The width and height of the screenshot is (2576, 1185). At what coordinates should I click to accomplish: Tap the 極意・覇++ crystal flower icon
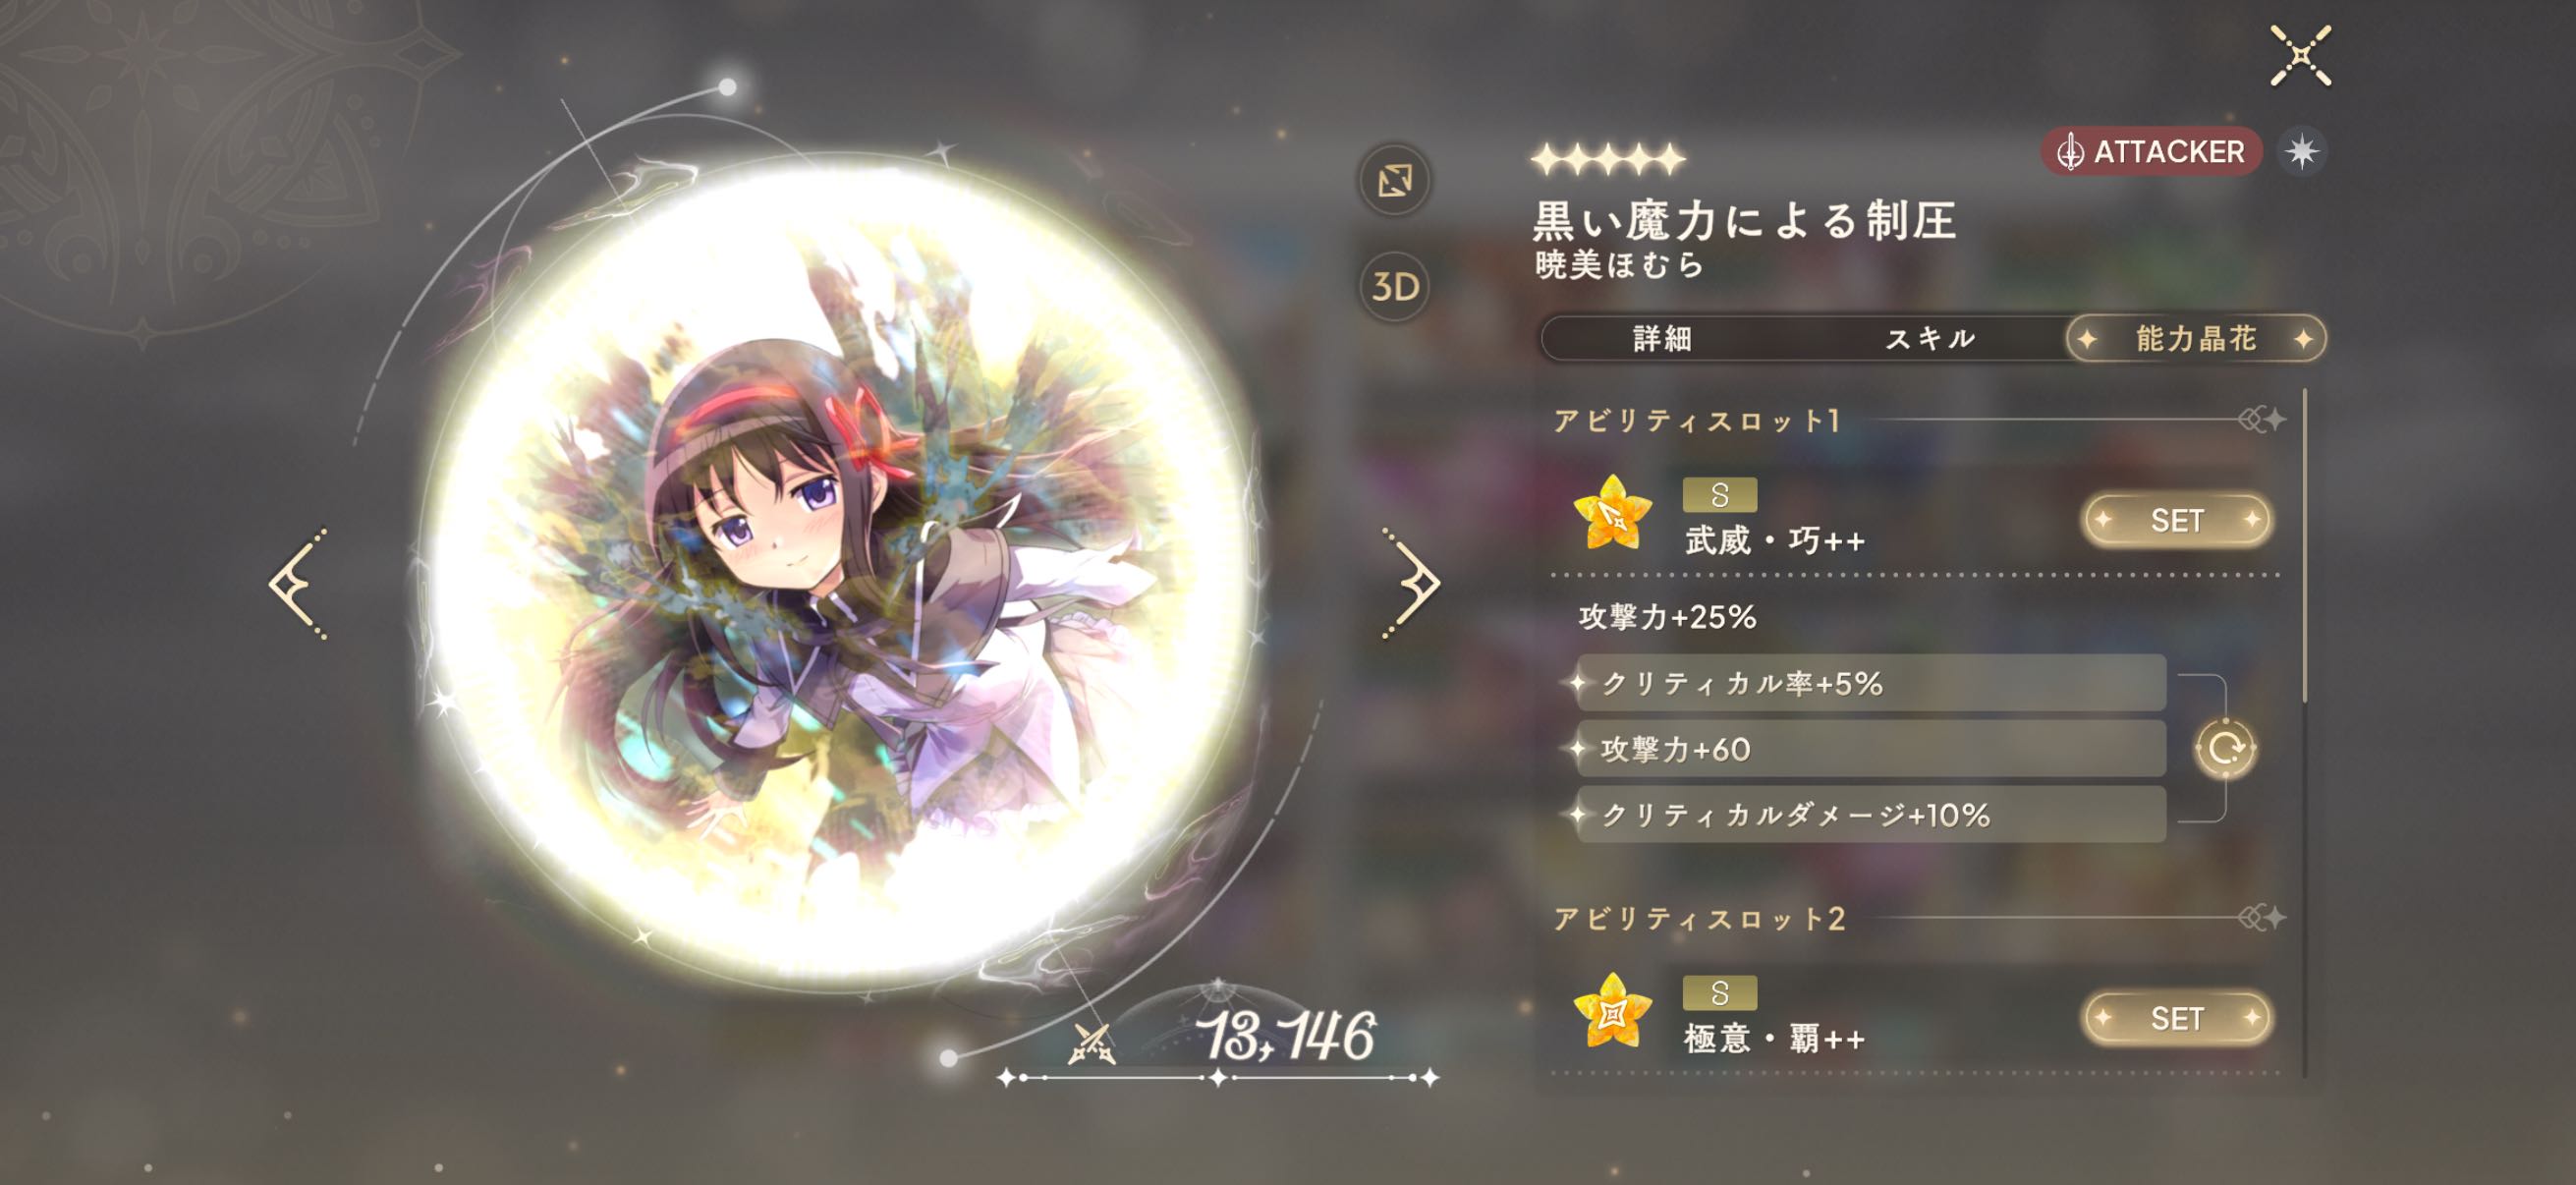click(x=1611, y=1011)
